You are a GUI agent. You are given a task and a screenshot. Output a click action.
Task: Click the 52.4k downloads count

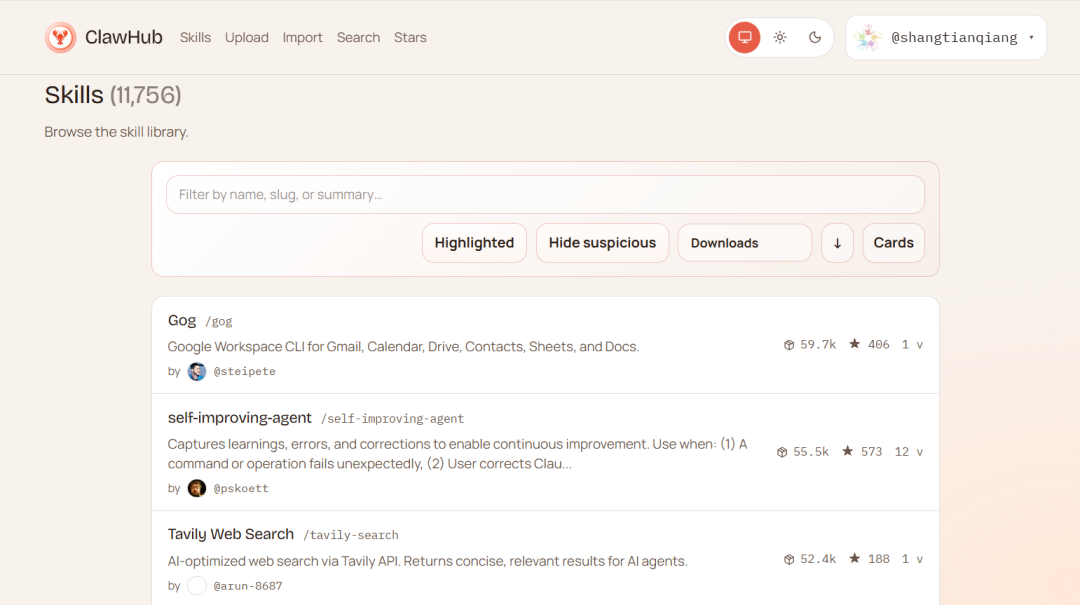pyautogui.click(x=818, y=559)
